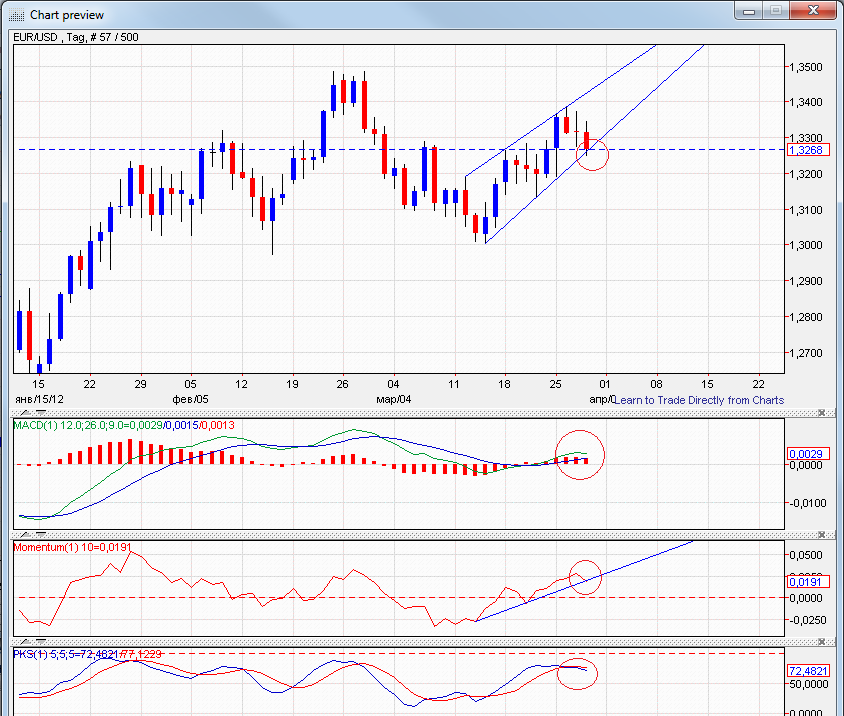Viewport: 844px width, 716px height.
Task: Click the 25 date axis label
Action: (555, 384)
